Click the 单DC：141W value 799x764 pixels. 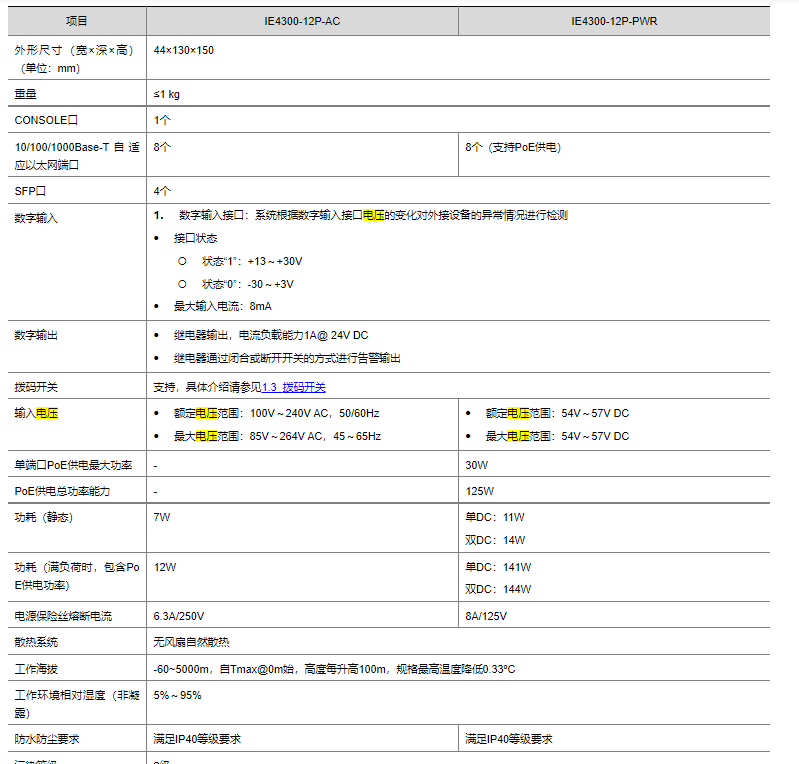click(x=498, y=567)
